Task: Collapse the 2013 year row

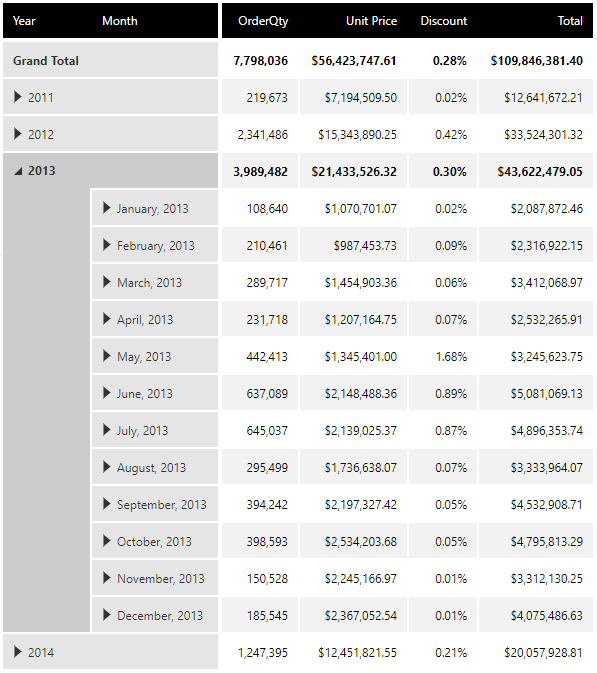Action: click(x=18, y=171)
